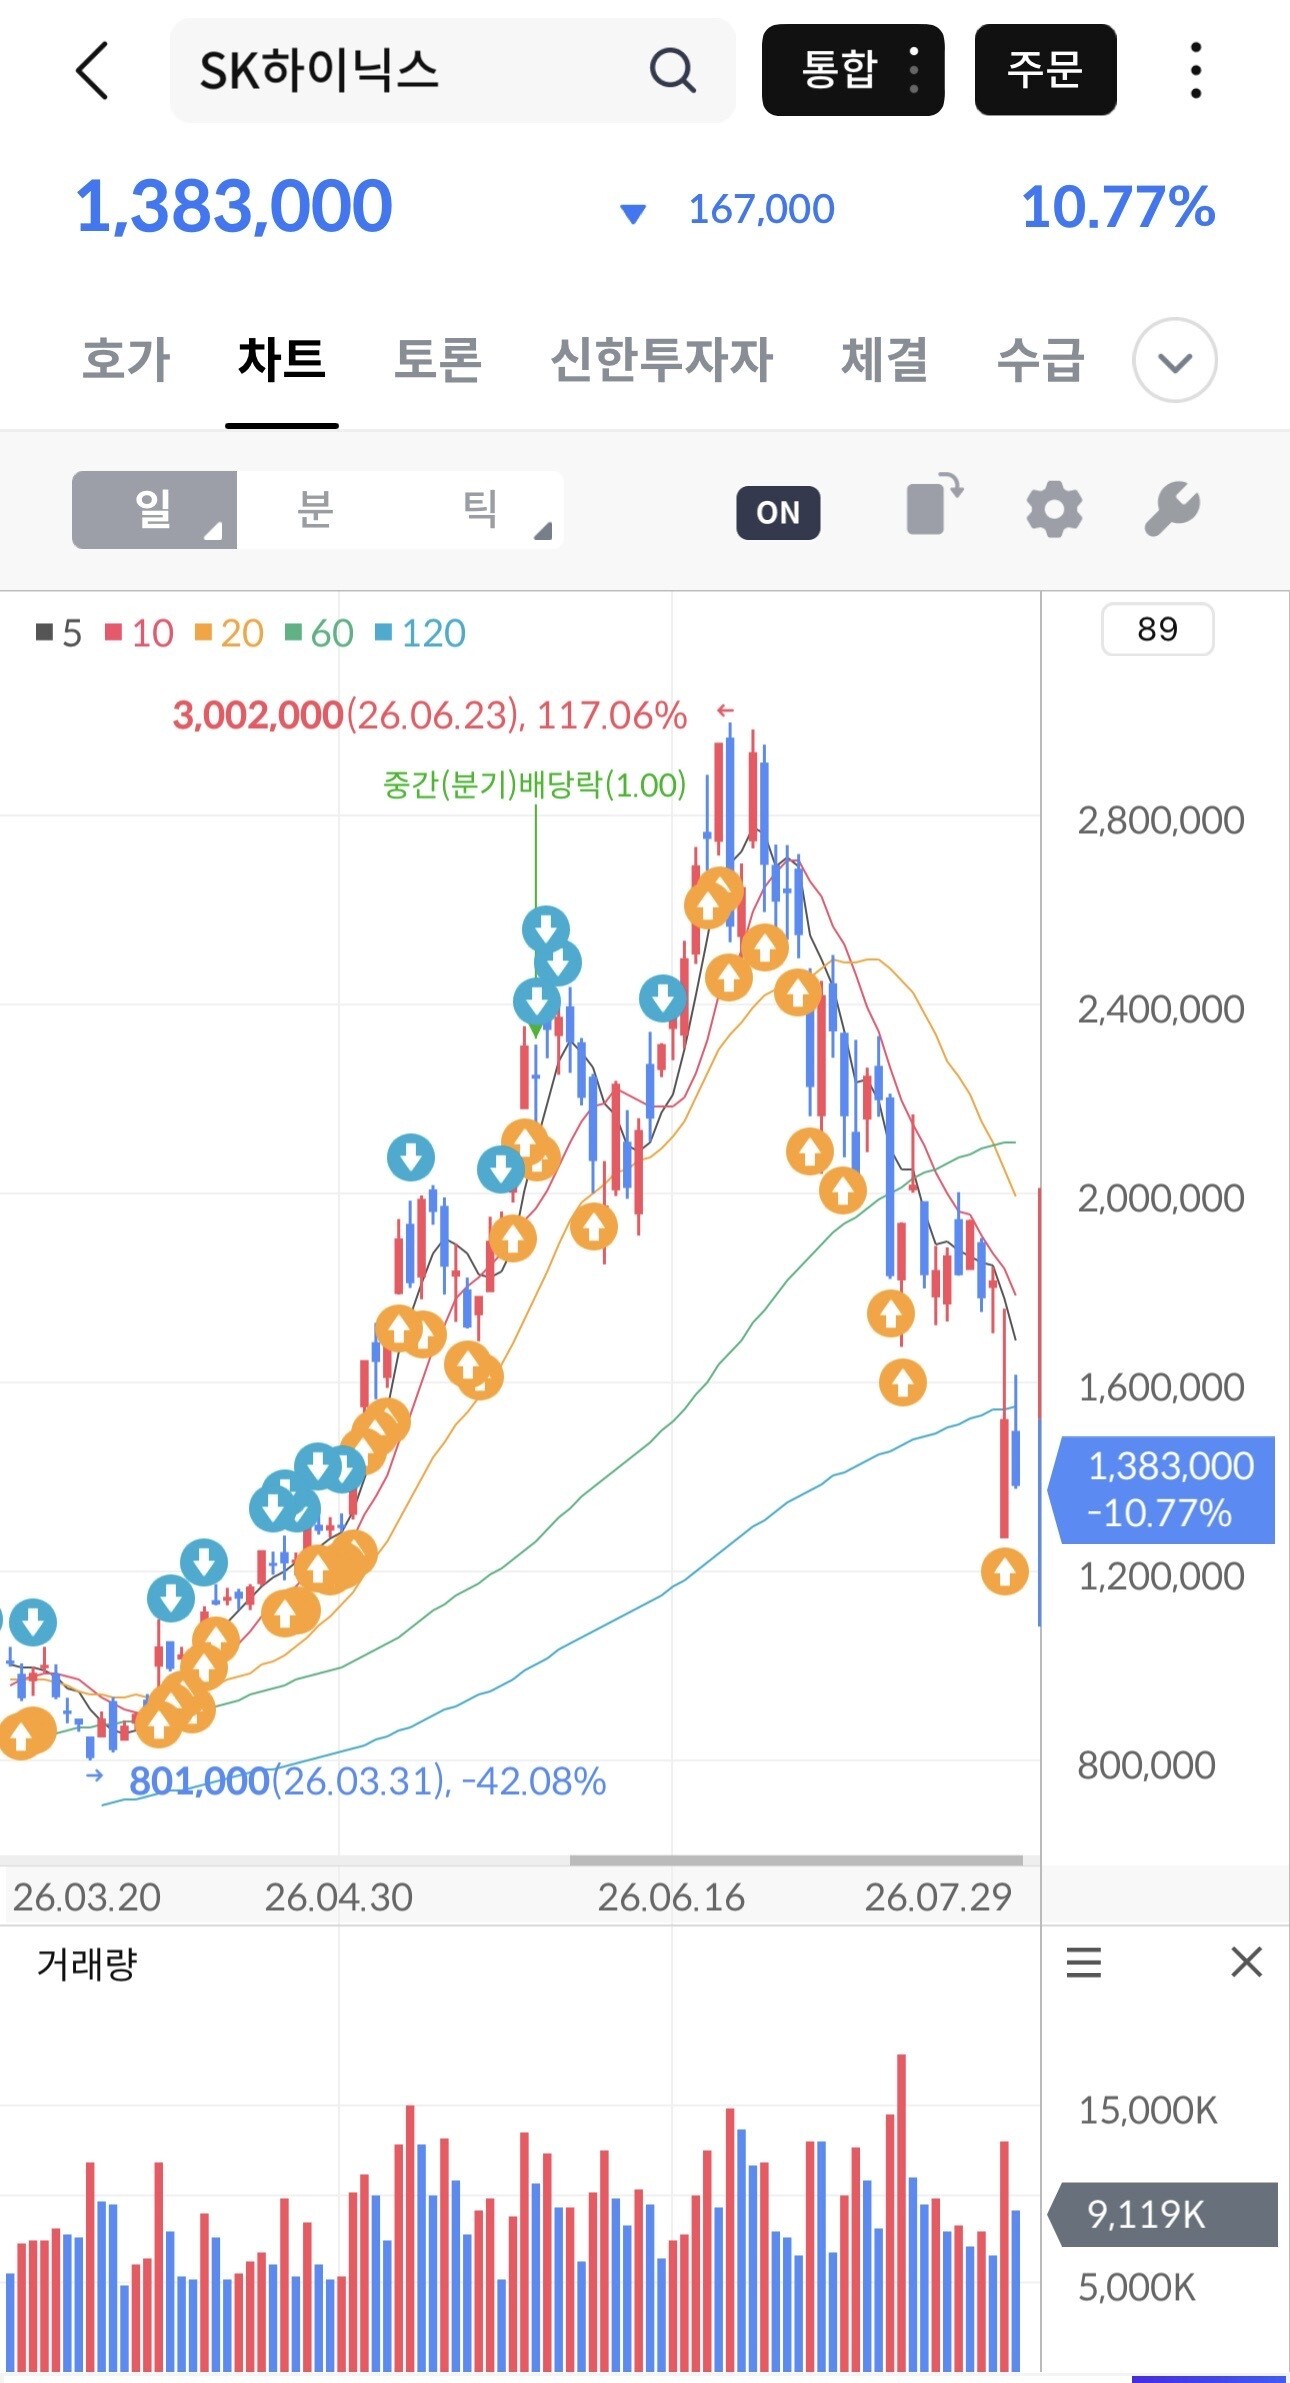Go back using the left arrow
Viewport: 1290px width, 2383px height.
click(x=92, y=70)
